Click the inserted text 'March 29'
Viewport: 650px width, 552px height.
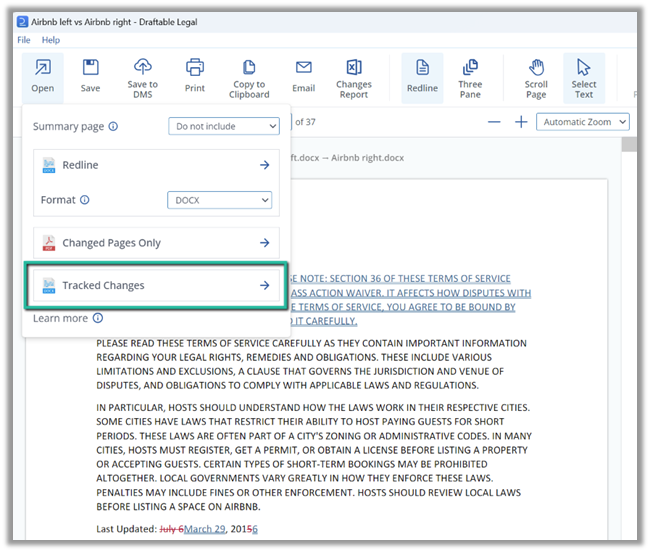pos(205,529)
